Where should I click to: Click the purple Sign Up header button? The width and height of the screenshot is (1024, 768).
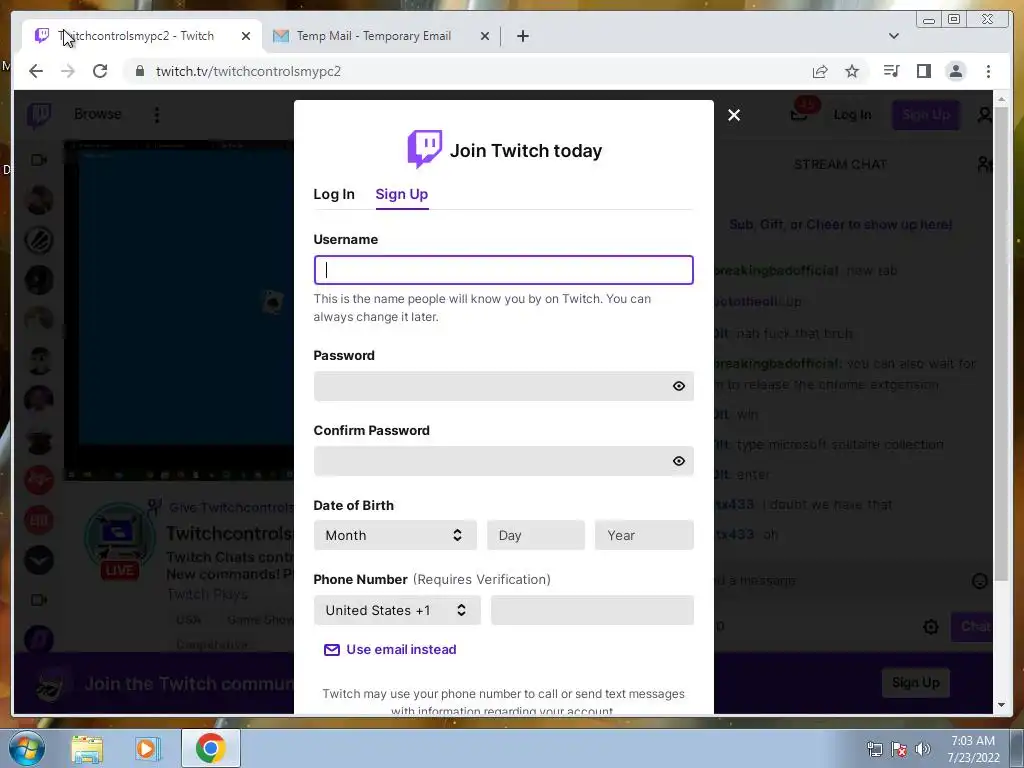click(926, 115)
